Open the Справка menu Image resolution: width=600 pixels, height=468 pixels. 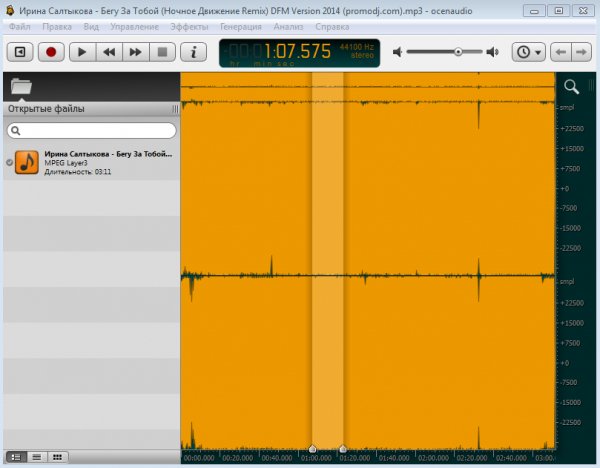pyautogui.click(x=332, y=27)
